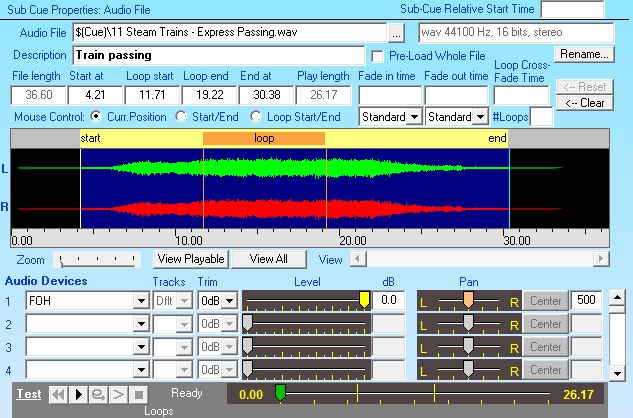Click the left channel green waveform
This screenshot has height=418, width=633.
click(289, 168)
